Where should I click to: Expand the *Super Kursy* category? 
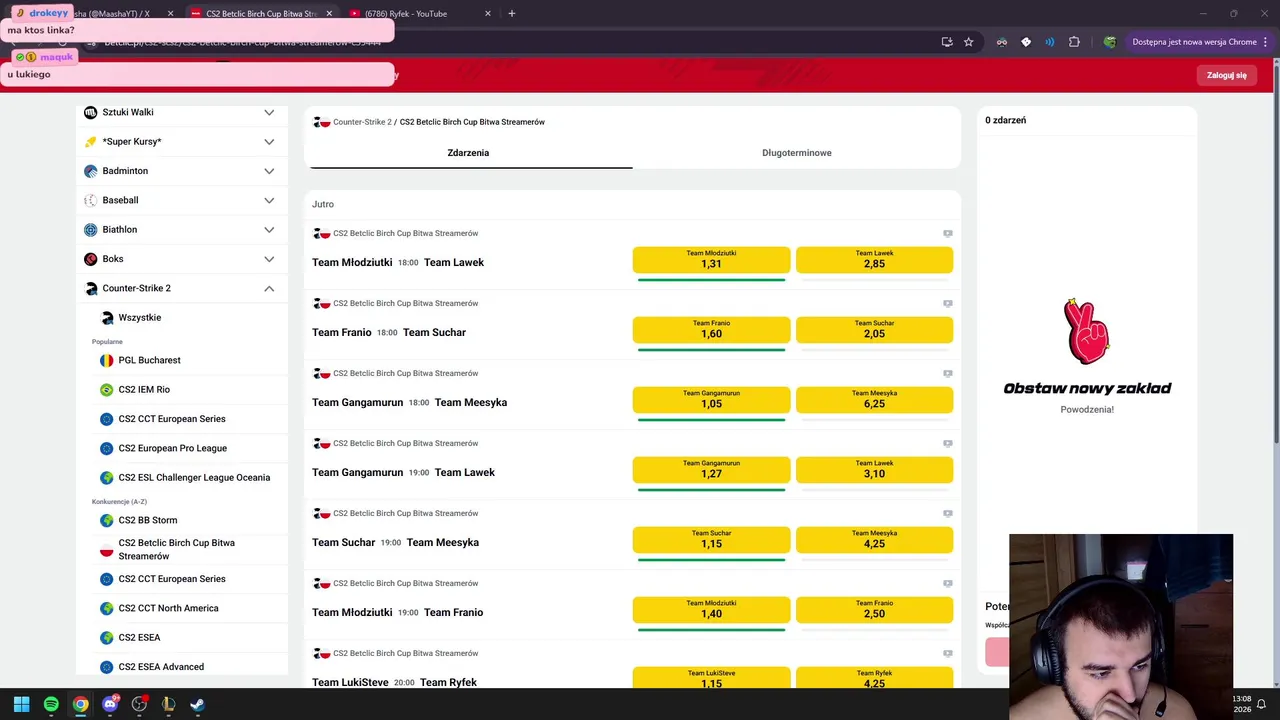coord(269,142)
